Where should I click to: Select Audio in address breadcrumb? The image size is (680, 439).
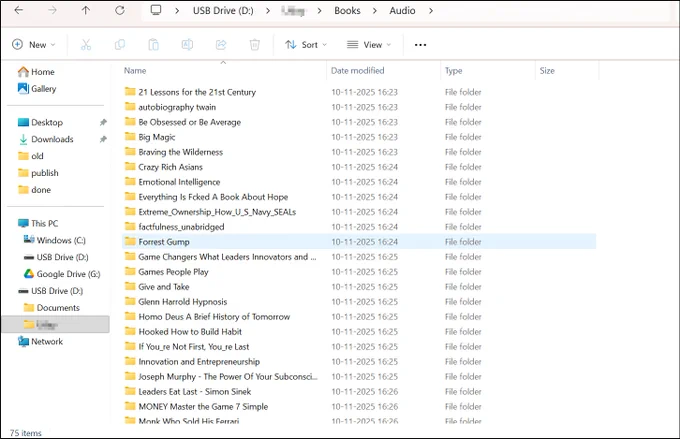(402, 10)
